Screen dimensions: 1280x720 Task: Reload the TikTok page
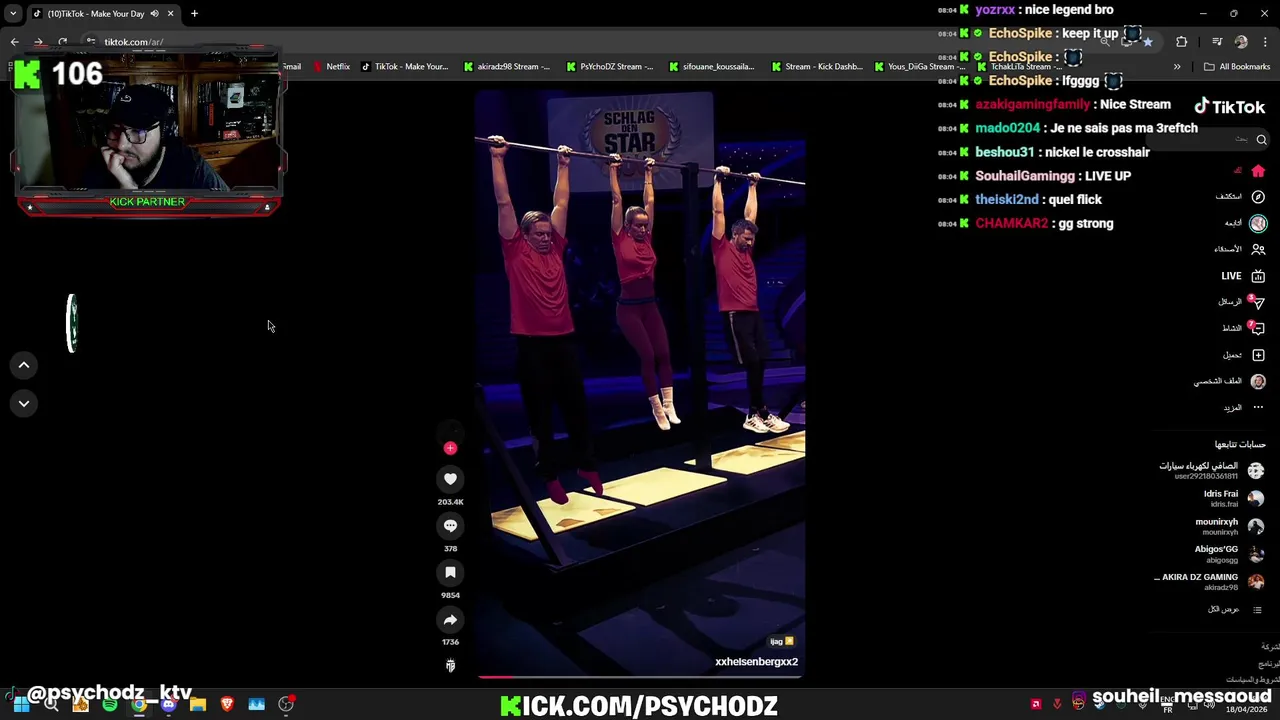[62, 42]
